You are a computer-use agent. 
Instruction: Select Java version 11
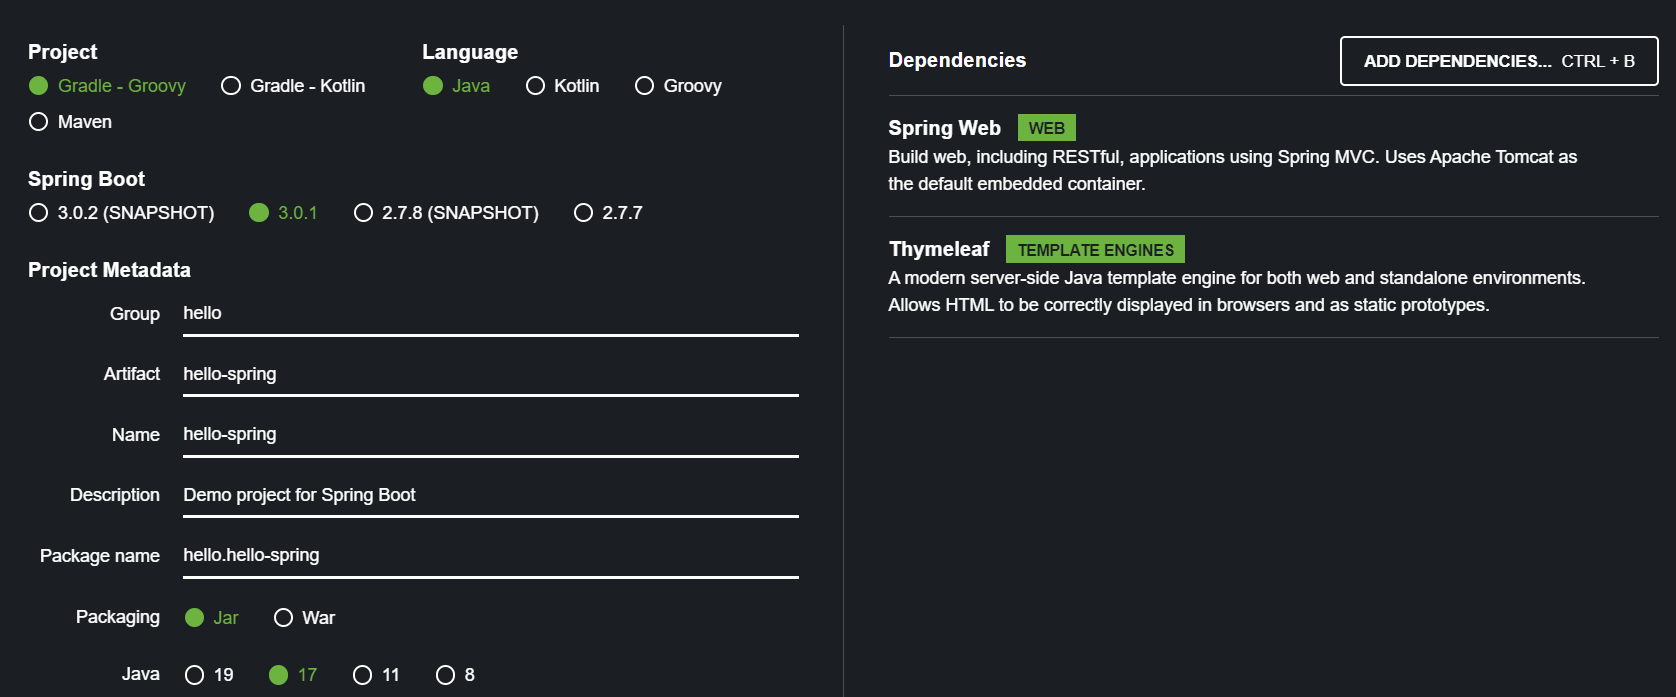click(x=363, y=675)
